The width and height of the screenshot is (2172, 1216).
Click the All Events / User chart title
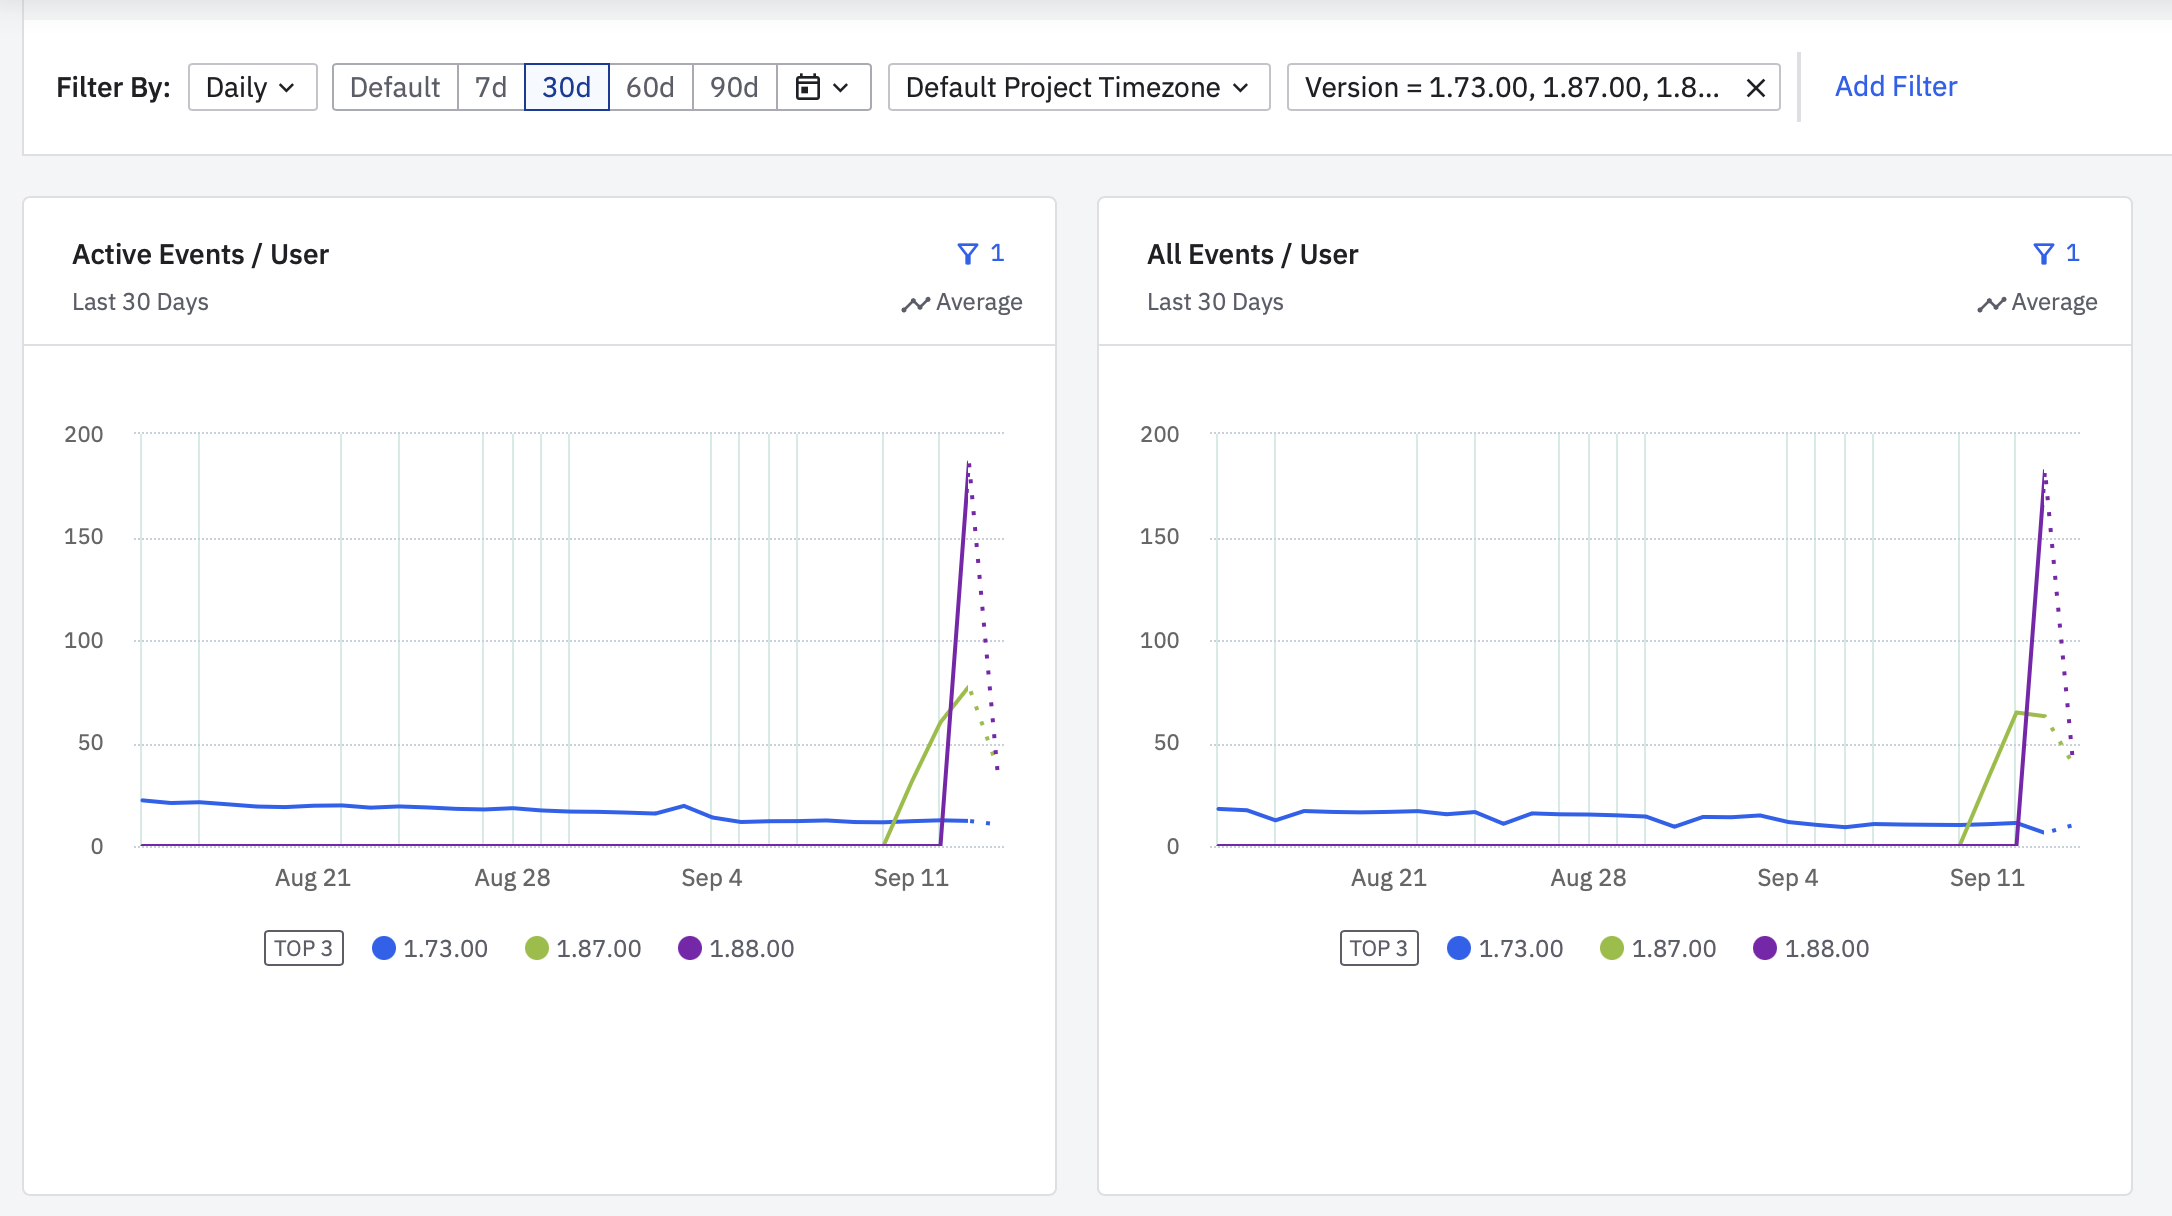click(1252, 254)
